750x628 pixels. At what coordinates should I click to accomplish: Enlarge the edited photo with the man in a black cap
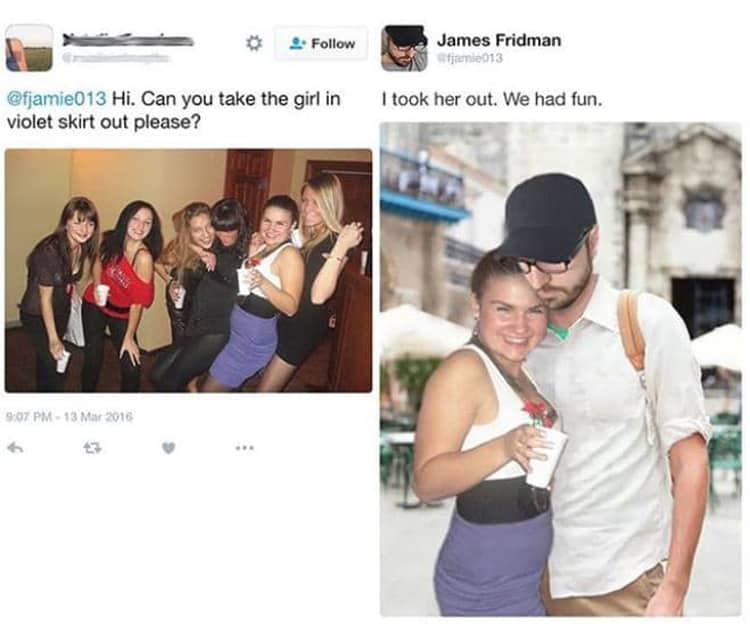click(561, 369)
